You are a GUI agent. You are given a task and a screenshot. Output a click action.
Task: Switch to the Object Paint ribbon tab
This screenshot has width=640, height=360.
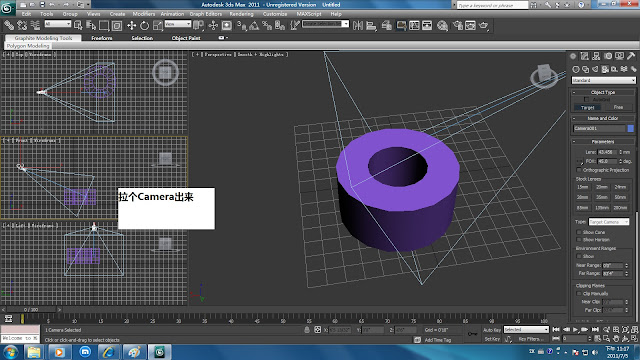pos(186,38)
